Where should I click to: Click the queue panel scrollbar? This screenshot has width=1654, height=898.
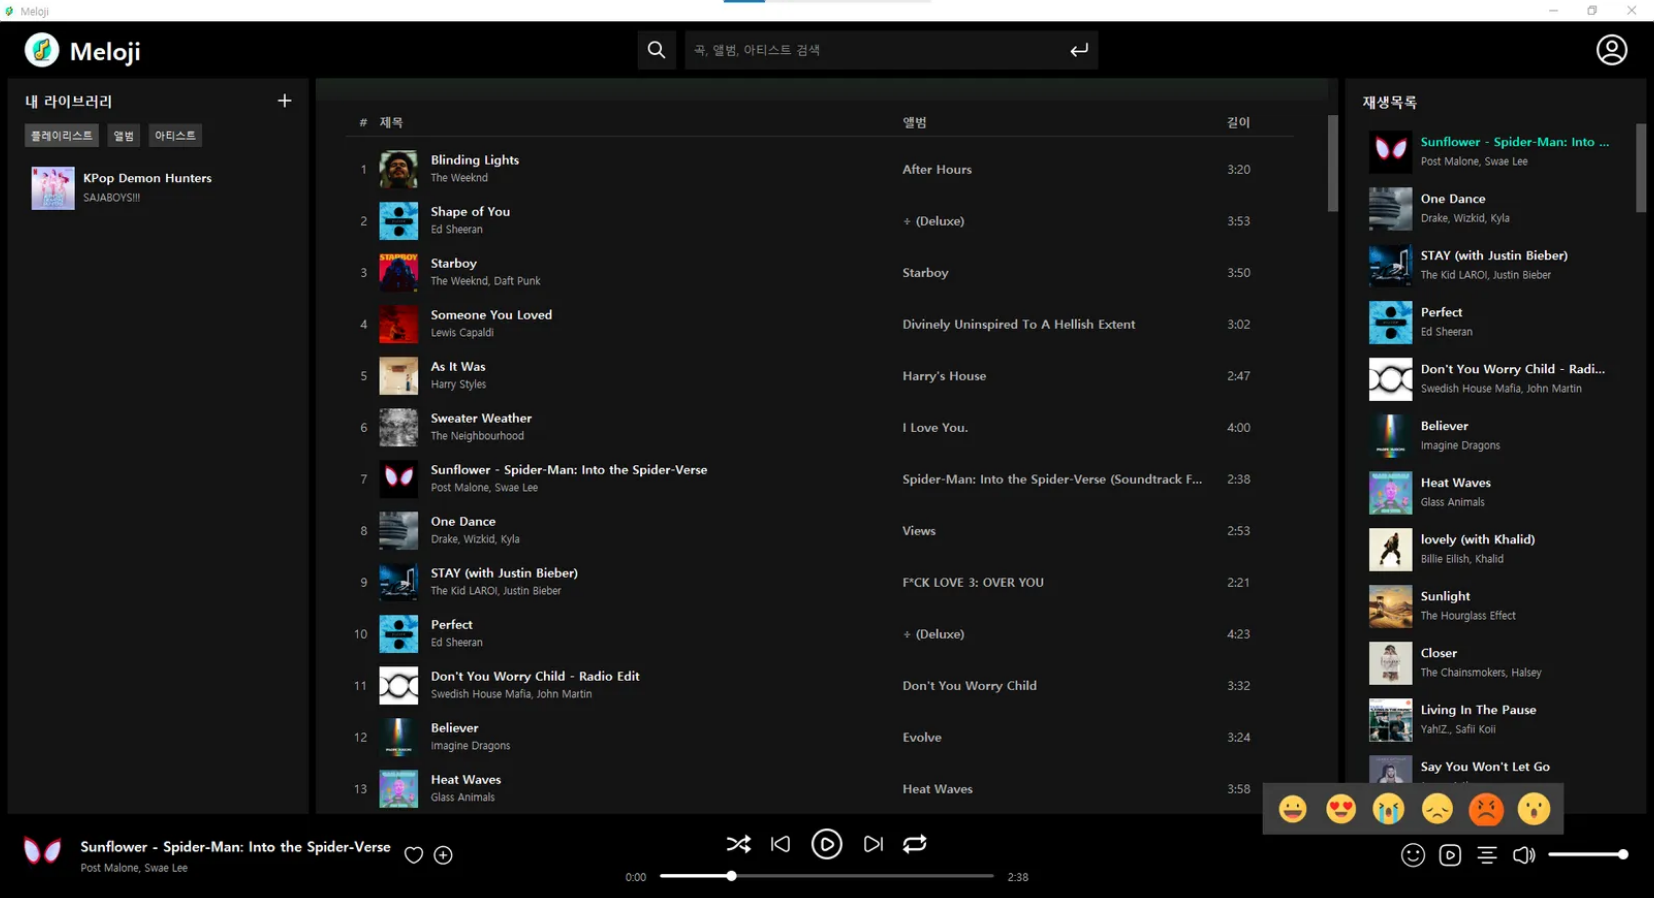[1640, 168]
